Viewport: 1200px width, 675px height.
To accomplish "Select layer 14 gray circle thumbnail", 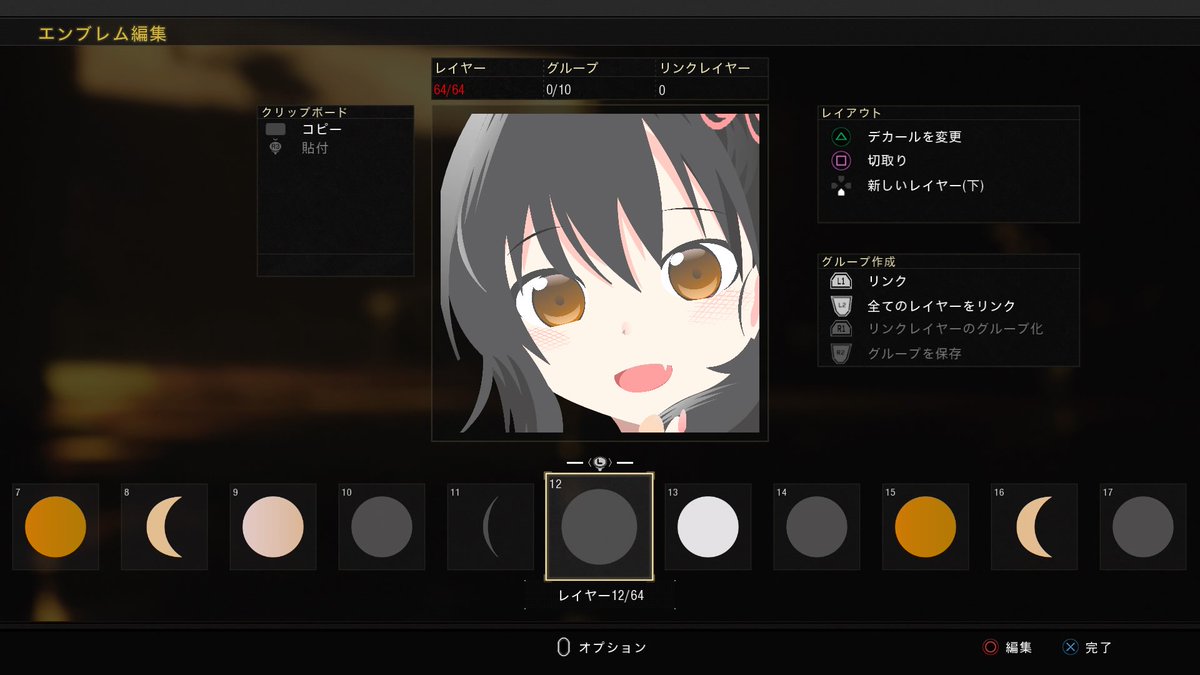I will [817, 527].
